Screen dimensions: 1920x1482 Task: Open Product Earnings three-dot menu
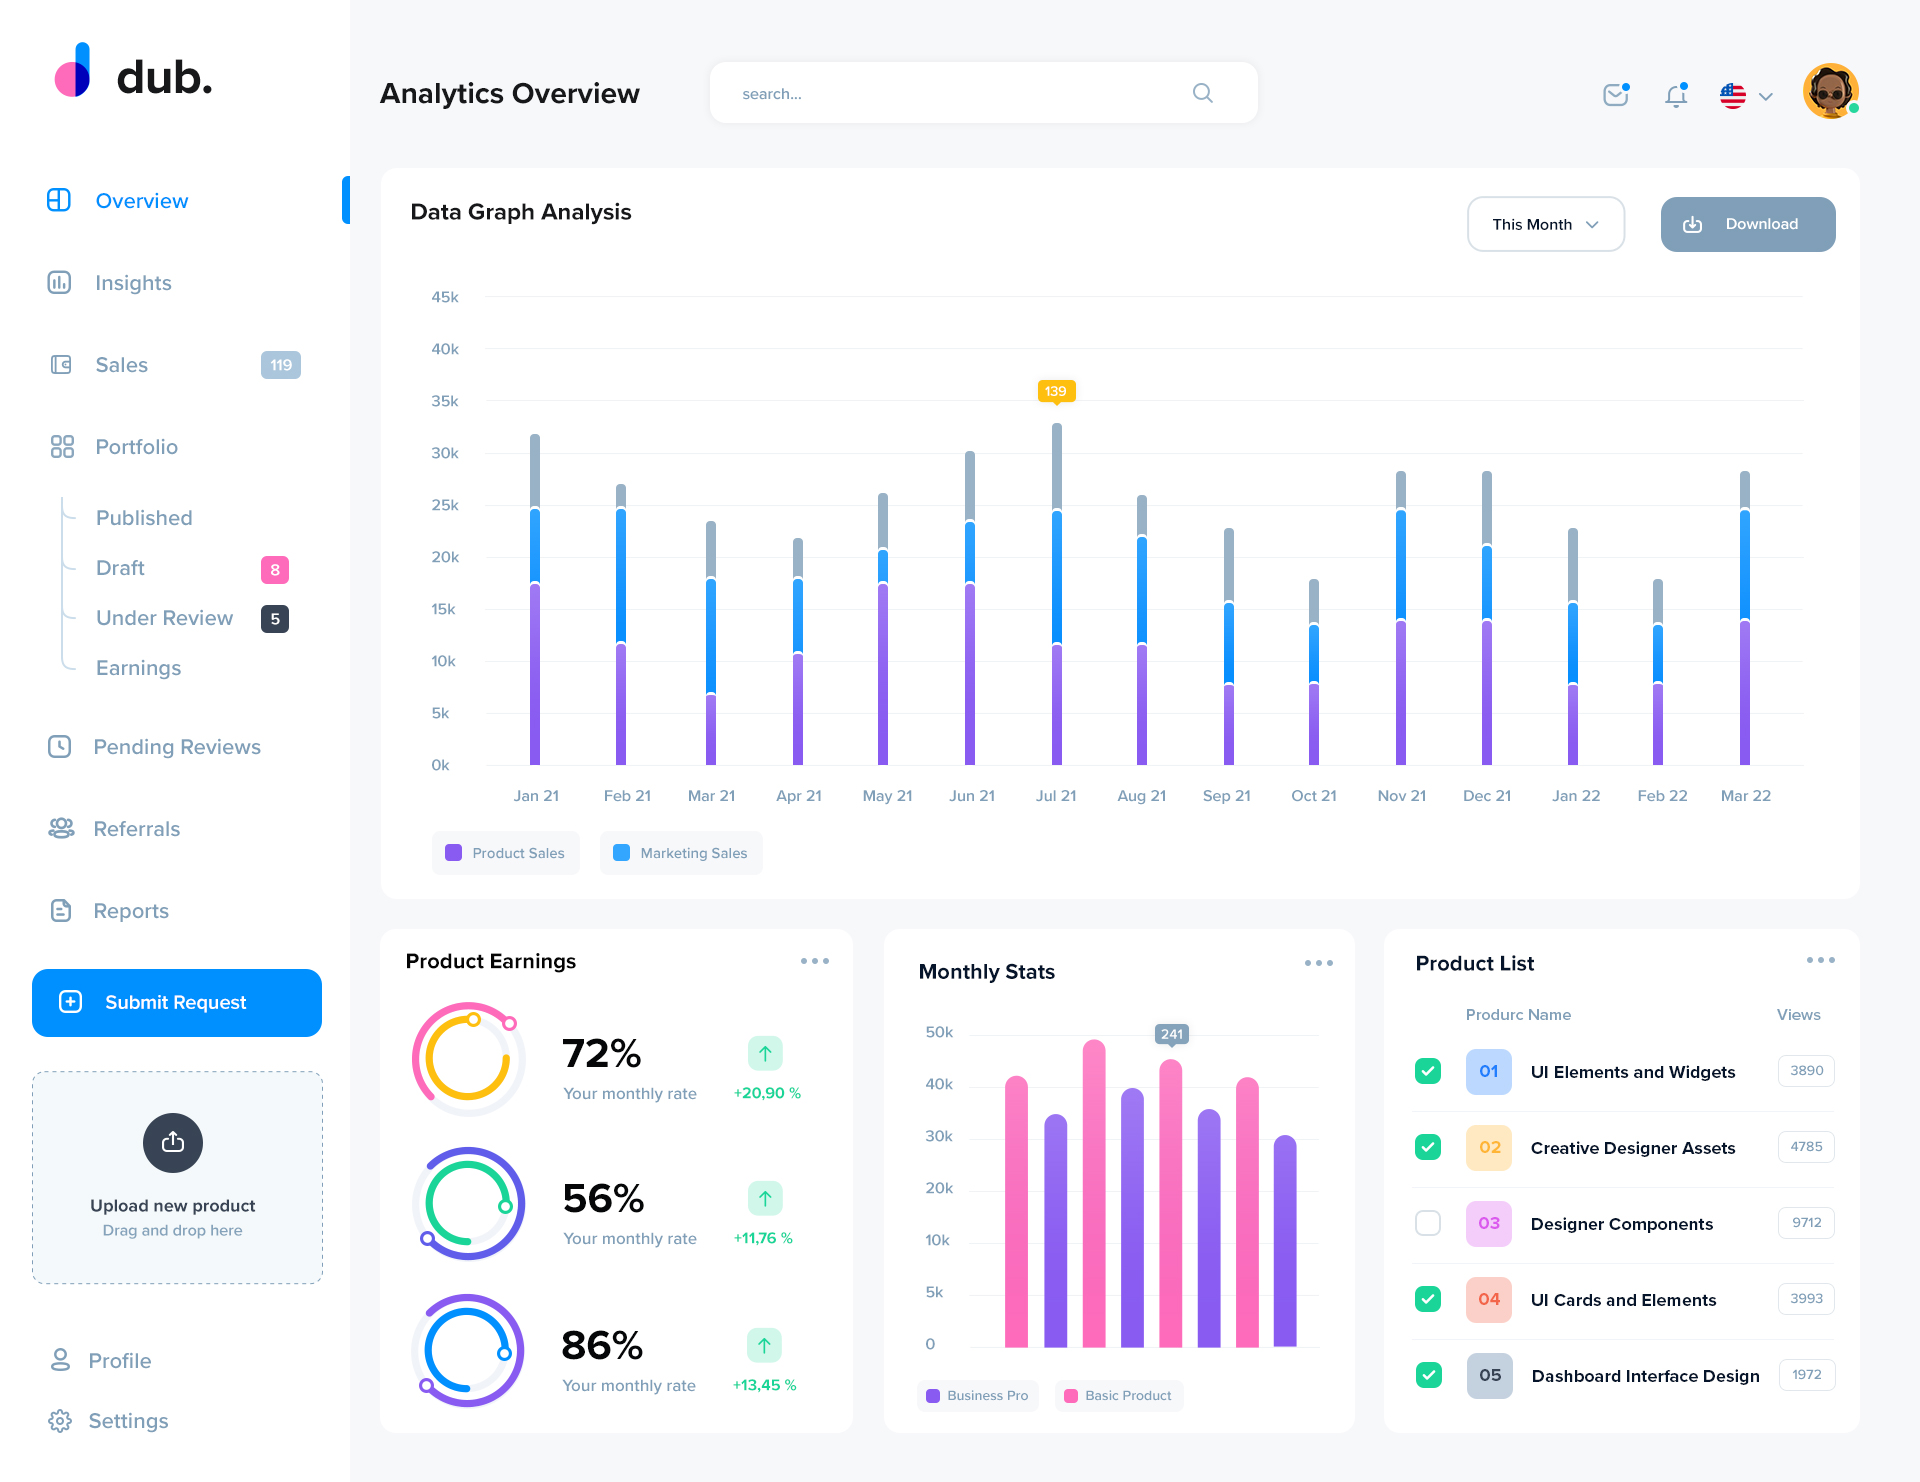[x=814, y=961]
